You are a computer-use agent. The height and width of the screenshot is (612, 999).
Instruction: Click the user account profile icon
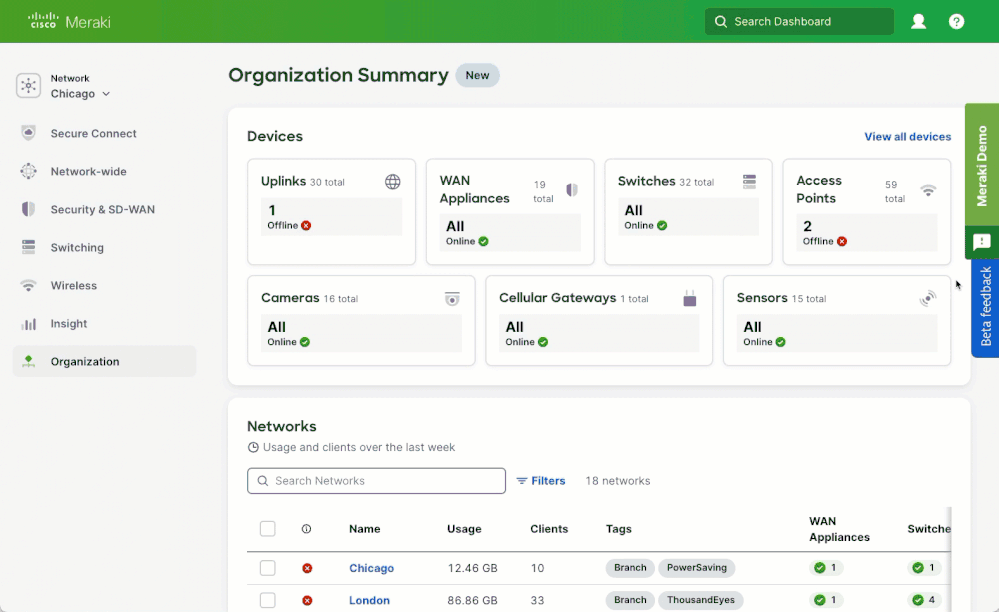tap(918, 21)
